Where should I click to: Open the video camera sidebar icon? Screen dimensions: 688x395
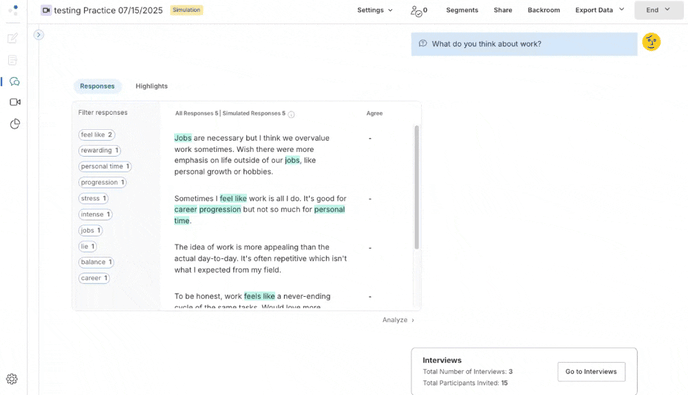tap(15, 102)
